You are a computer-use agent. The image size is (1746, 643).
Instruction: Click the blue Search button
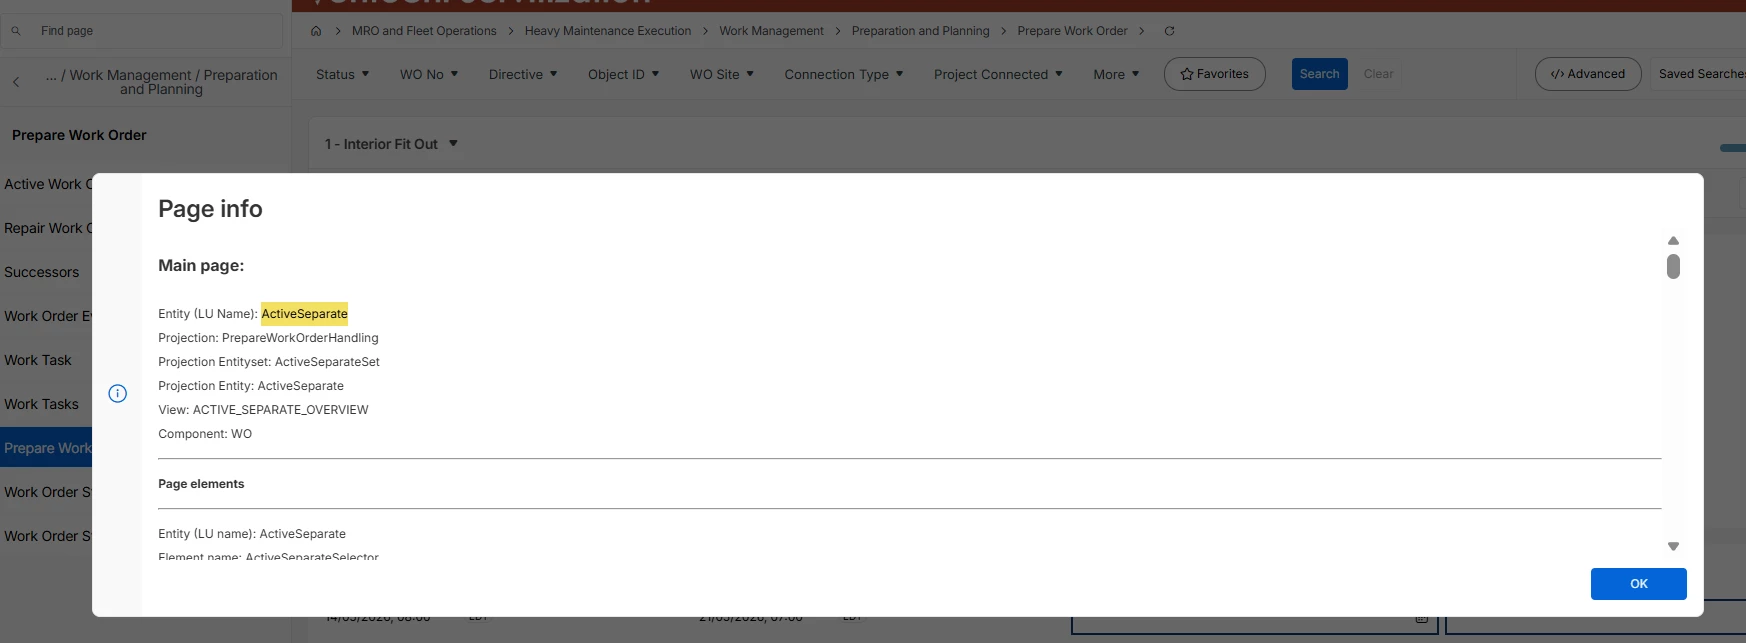1319,74
